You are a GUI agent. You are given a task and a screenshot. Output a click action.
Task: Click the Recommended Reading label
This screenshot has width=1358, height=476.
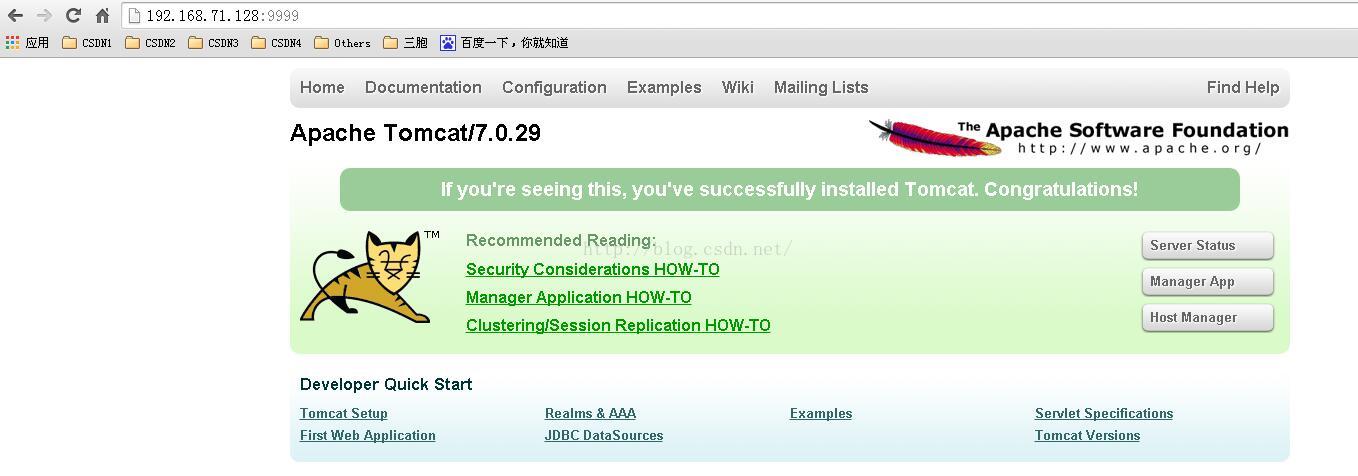tap(561, 240)
